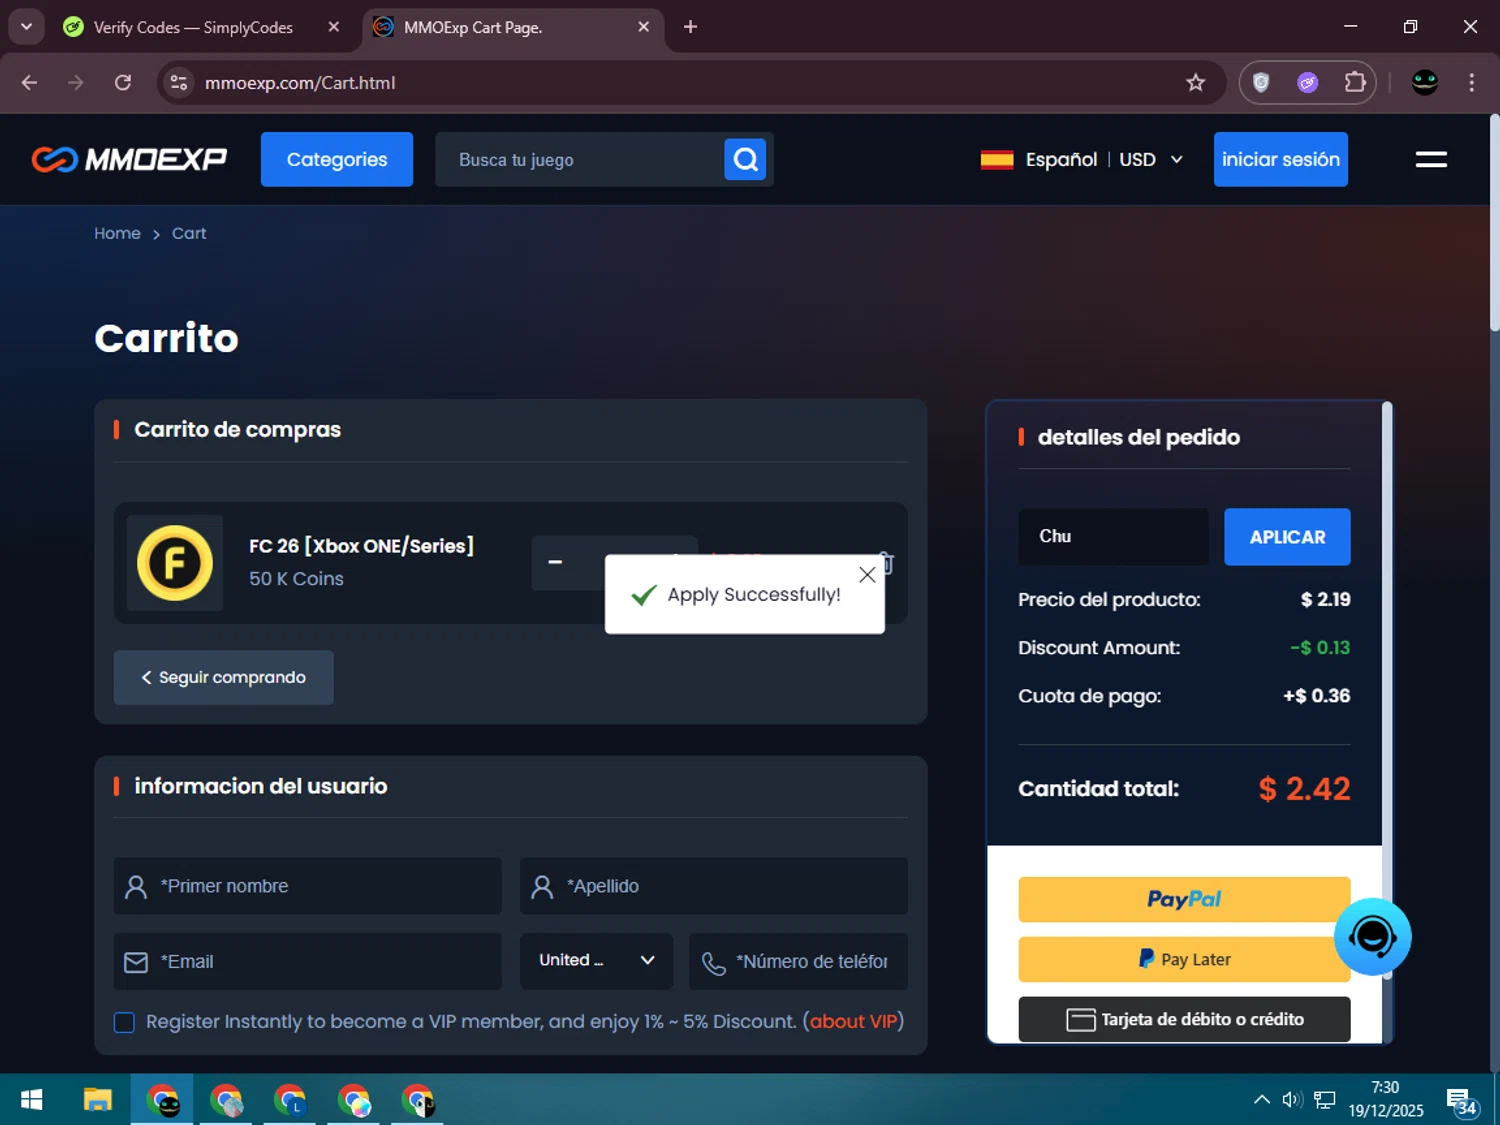Open the live chat support bubble
The width and height of the screenshot is (1500, 1125).
pyautogui.click(x=1372, y=937)
